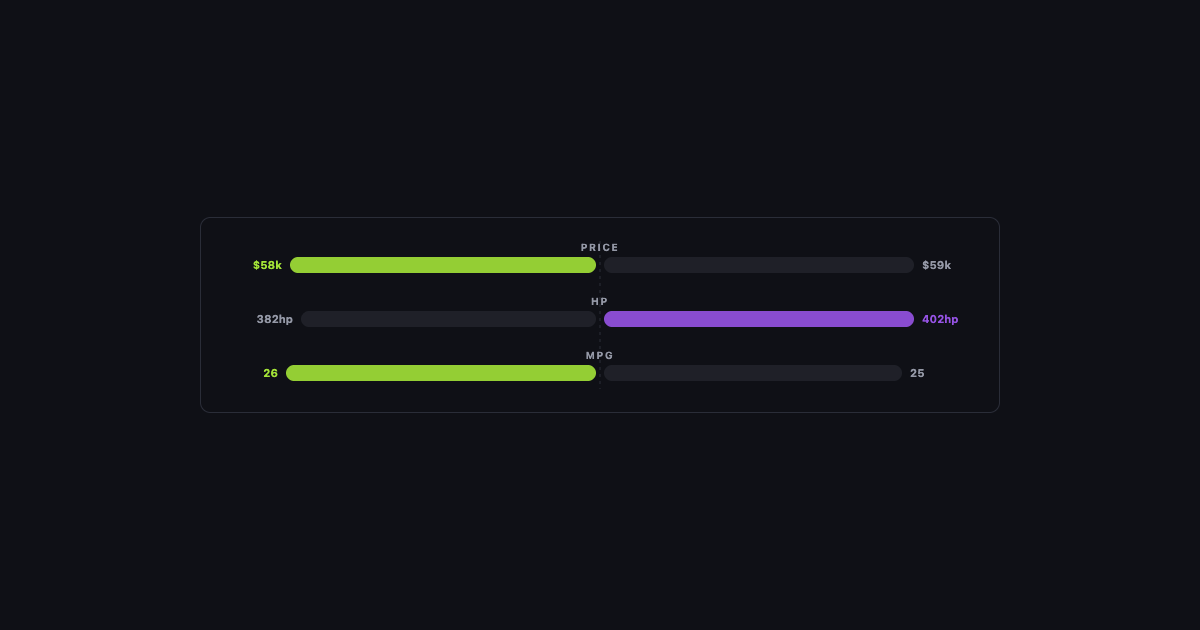The width and height of the screenshot is (1200, 630).
Task: Click the PRICE row heading
Action: point(600,247)
